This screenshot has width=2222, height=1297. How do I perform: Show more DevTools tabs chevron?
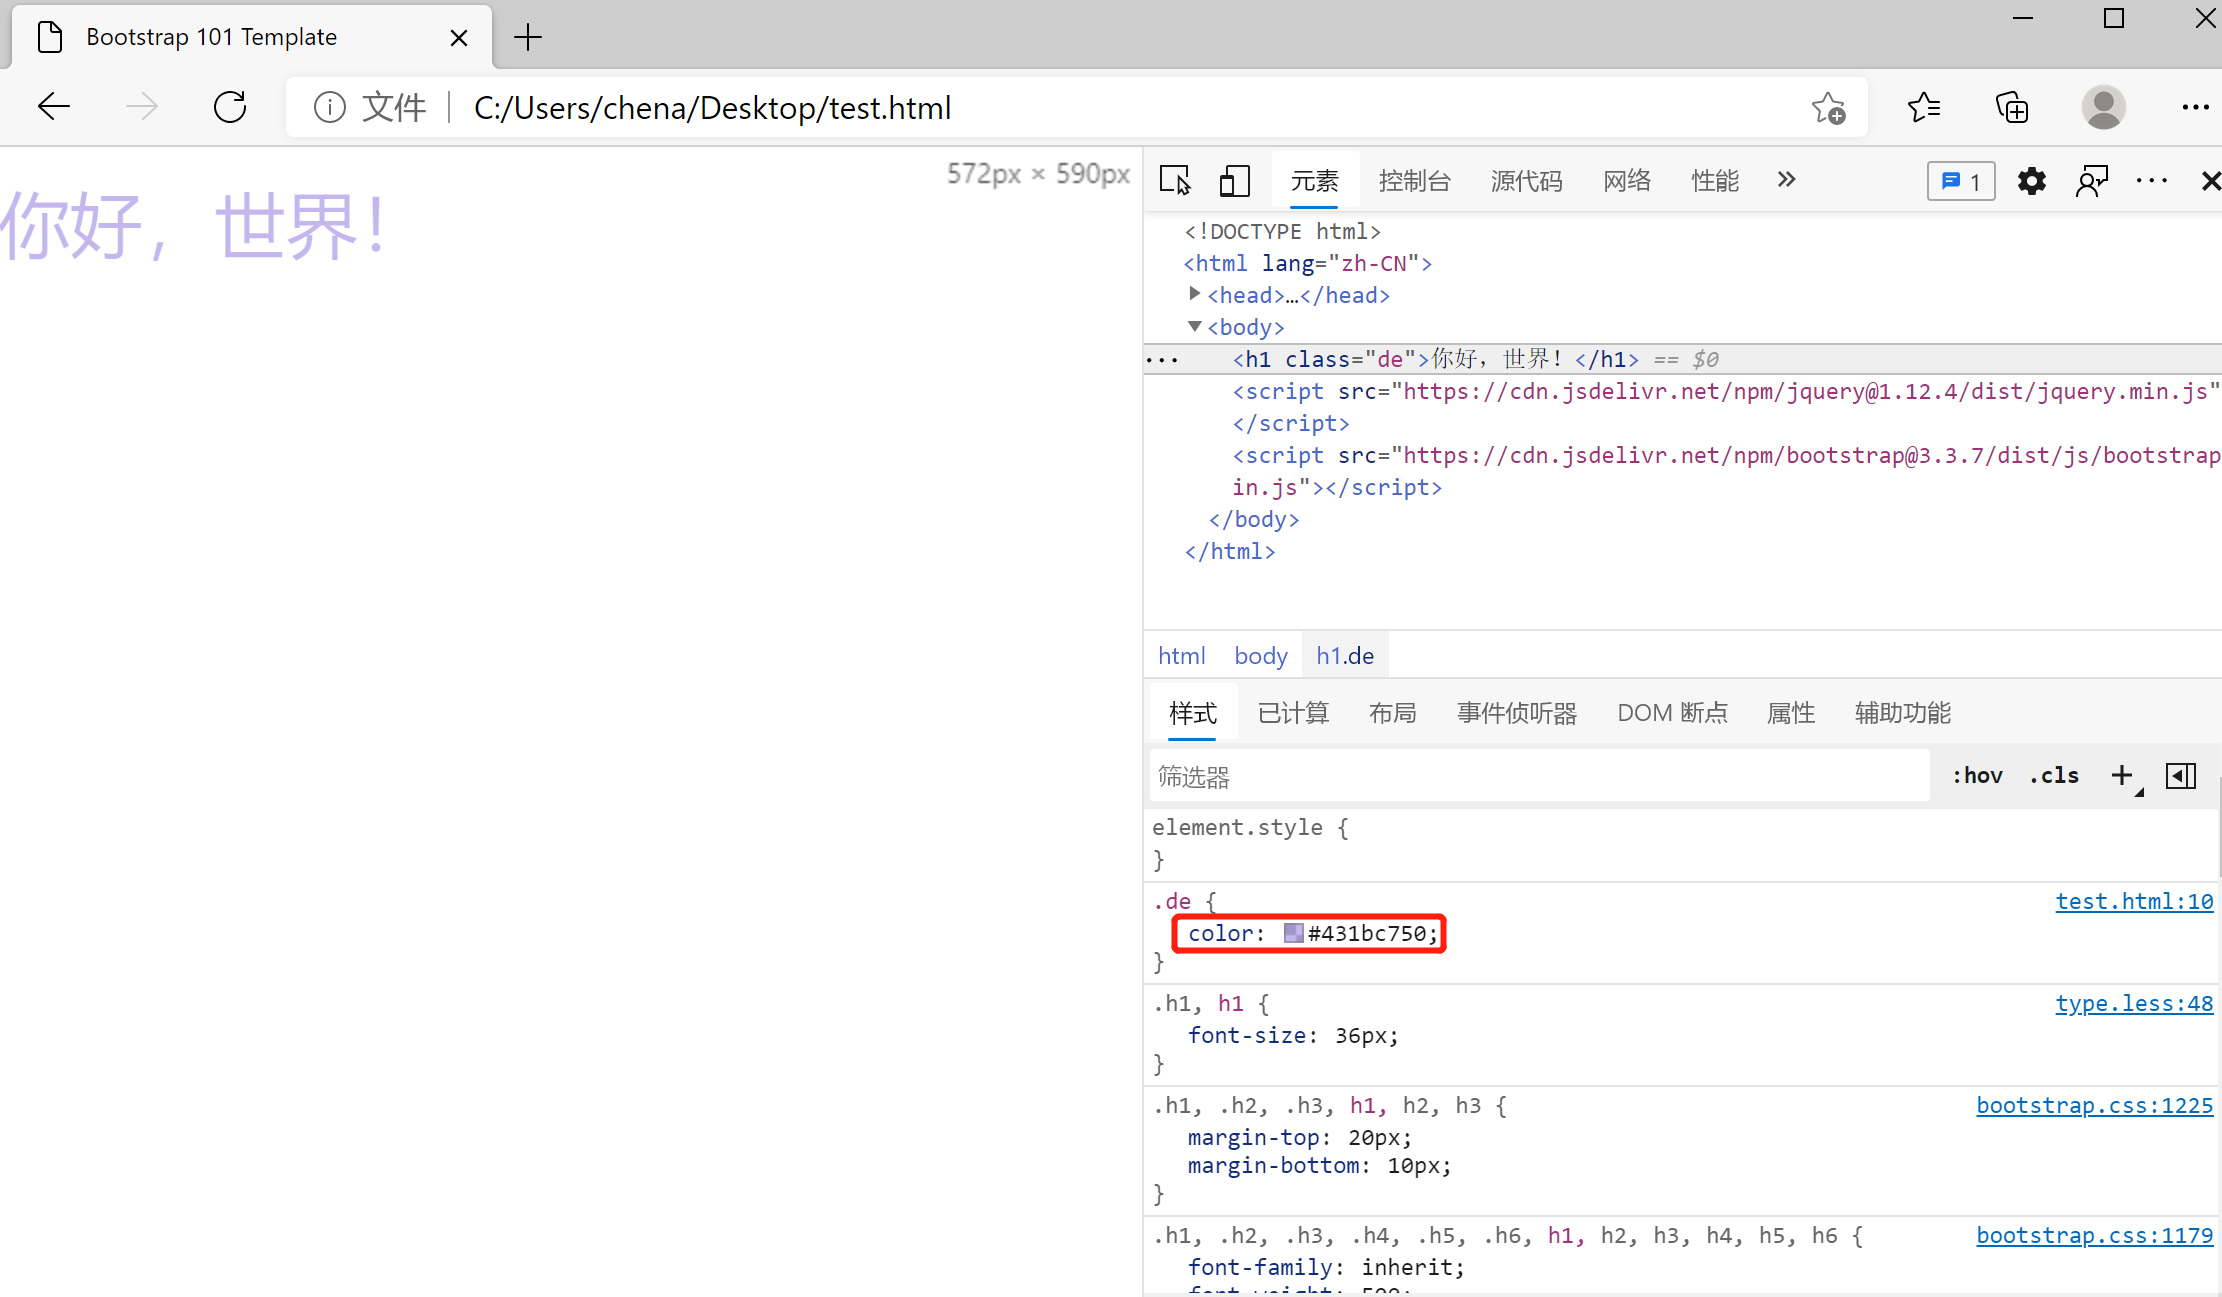(1786, 180)
